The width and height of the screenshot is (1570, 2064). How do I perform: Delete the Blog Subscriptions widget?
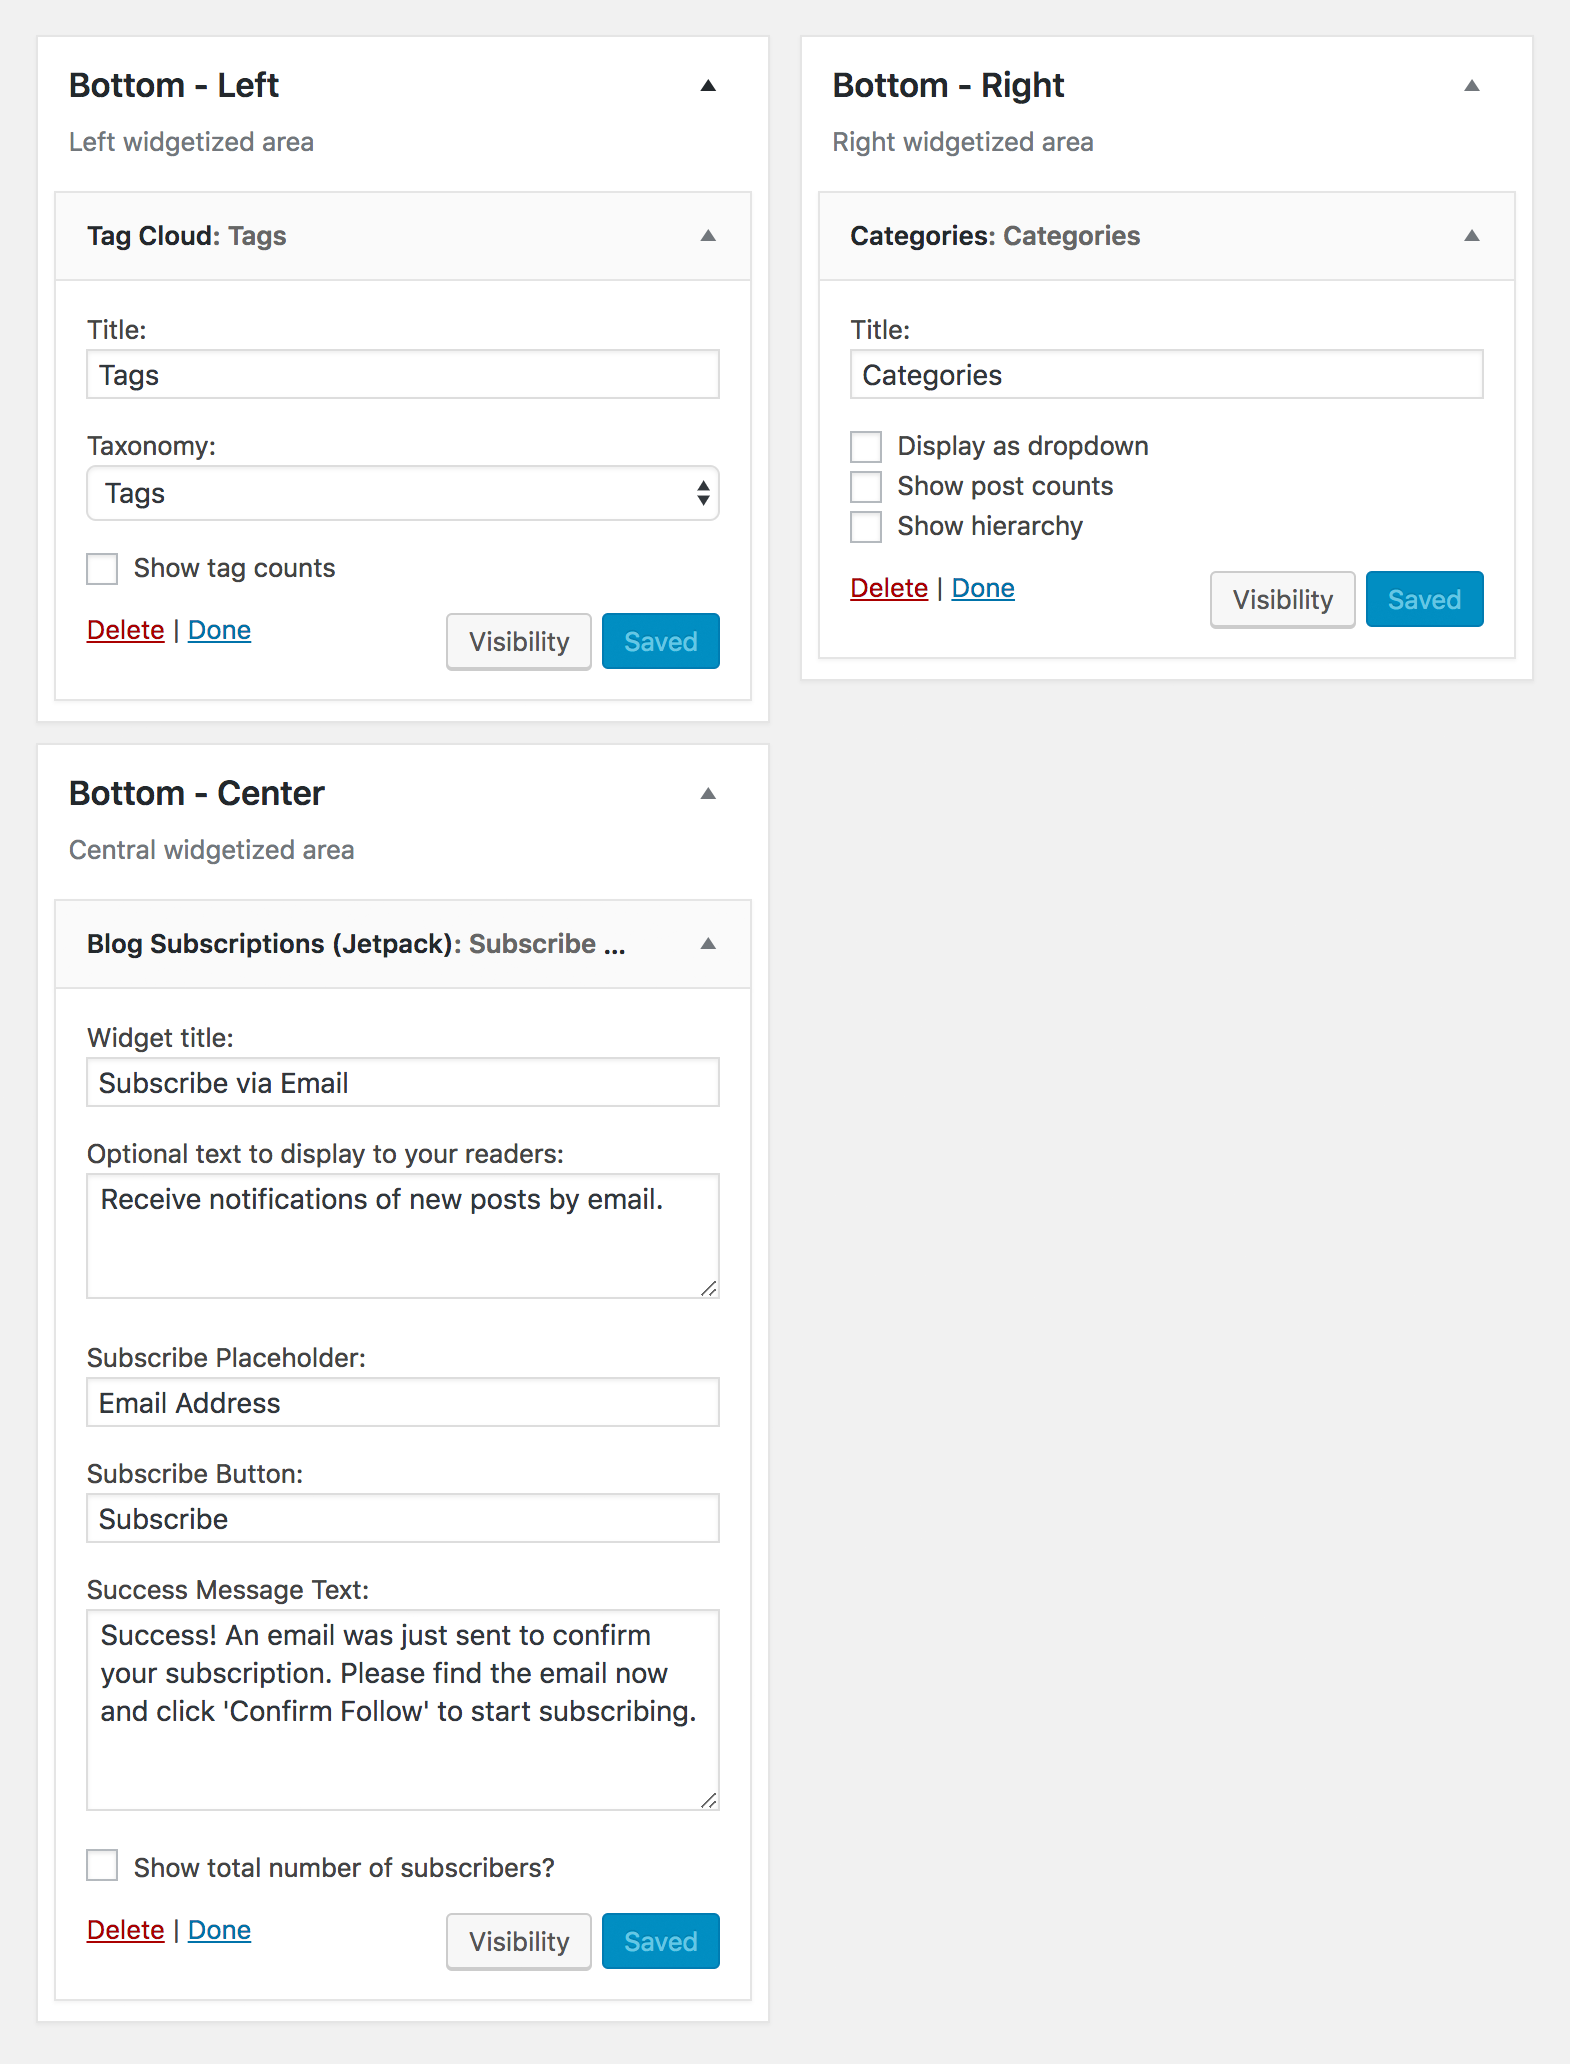click(125, 1930)
